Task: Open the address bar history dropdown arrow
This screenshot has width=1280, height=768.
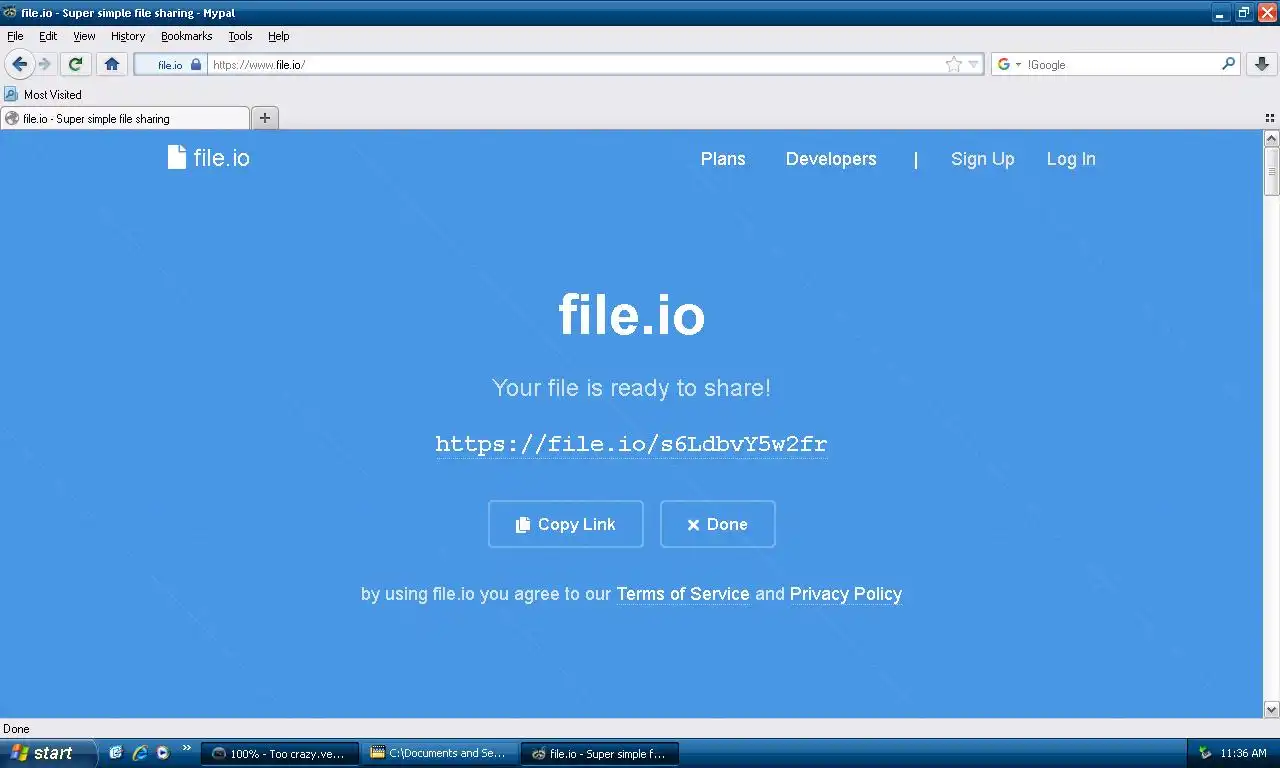Action: click(973, 65)
